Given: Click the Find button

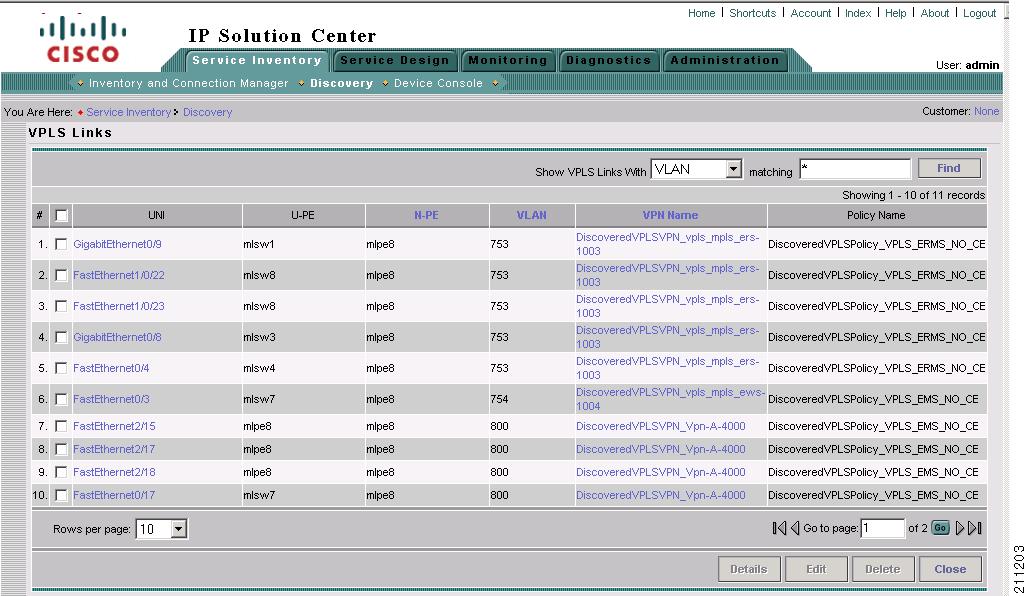Looking at the screenshot, I should (x=949, y=168).
